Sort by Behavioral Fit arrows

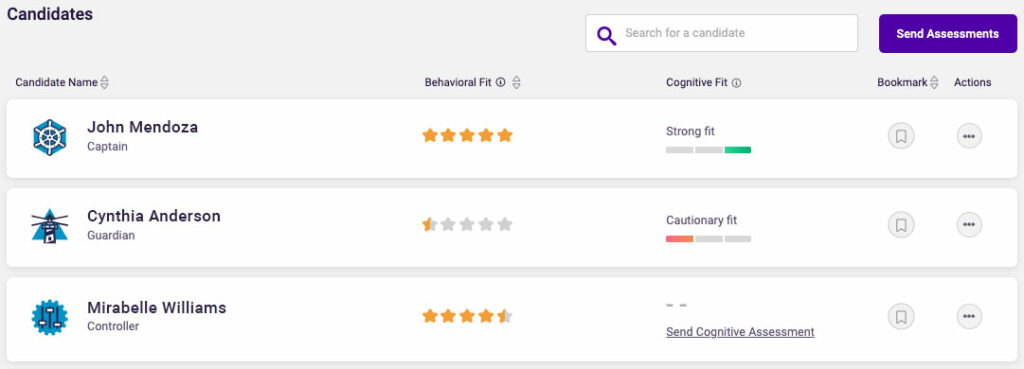[x=517, y=83]
